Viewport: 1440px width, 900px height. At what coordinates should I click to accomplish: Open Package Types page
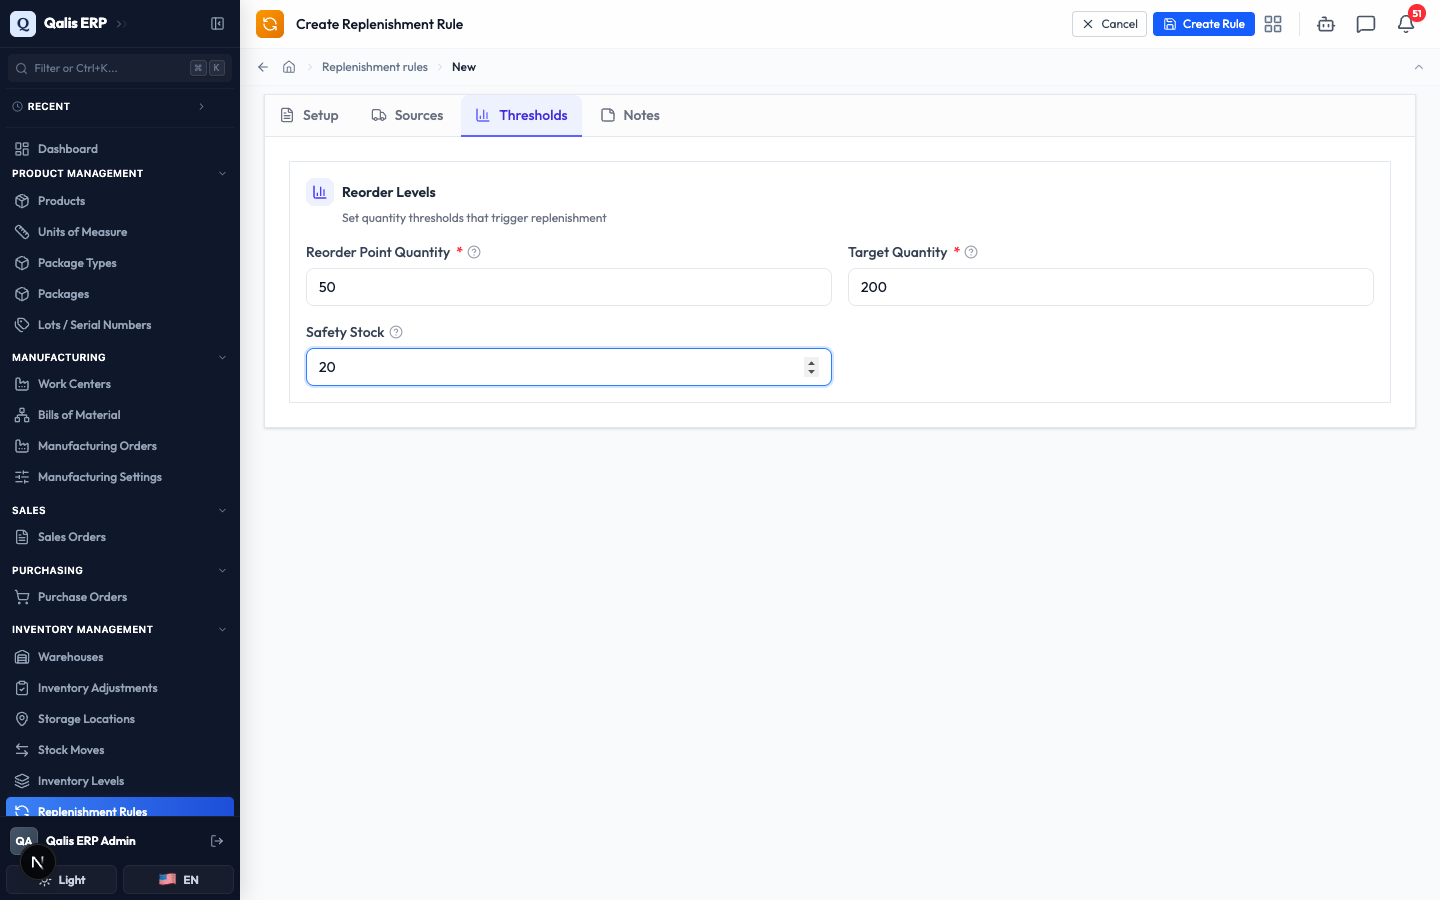pos(120,263)
